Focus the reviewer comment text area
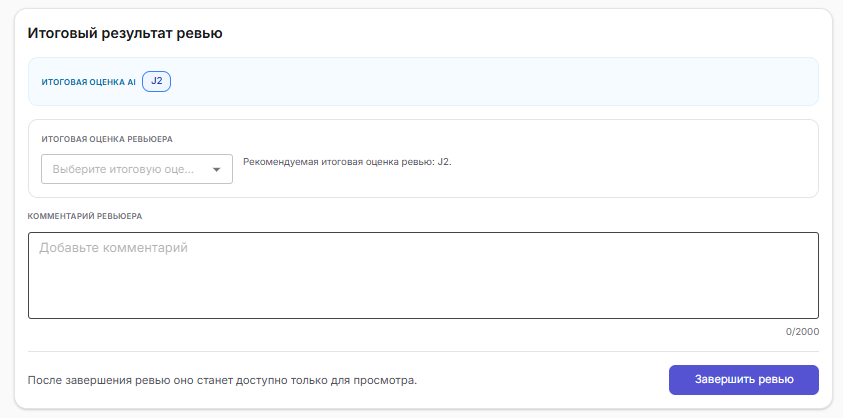The image size is (843, 418). (x=423, y=275)
